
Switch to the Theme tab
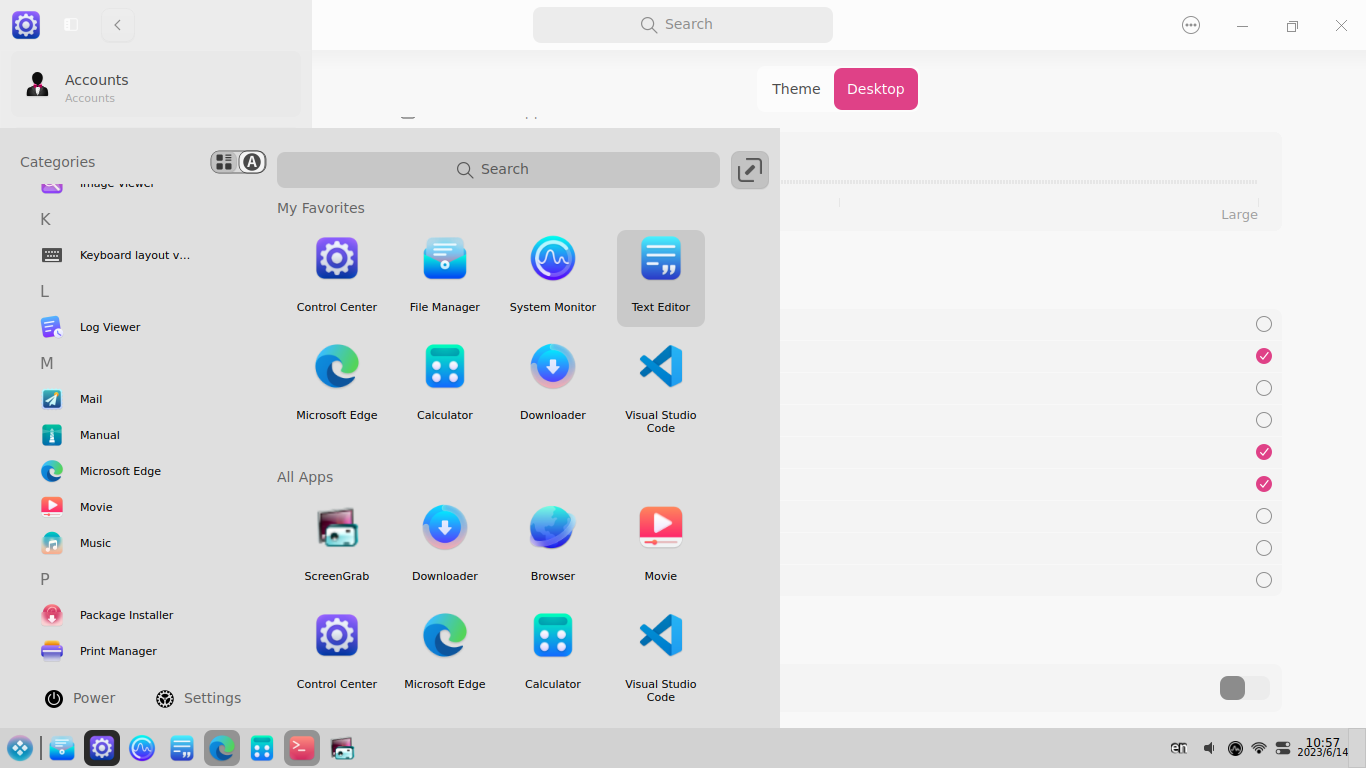[795, 88]
